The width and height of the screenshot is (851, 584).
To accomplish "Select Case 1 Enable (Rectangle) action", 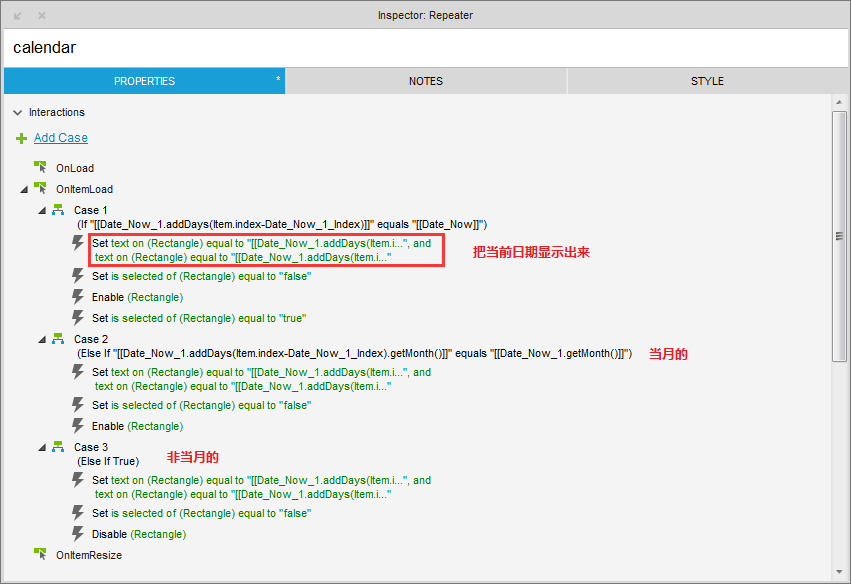I will (x=137, y=297).
